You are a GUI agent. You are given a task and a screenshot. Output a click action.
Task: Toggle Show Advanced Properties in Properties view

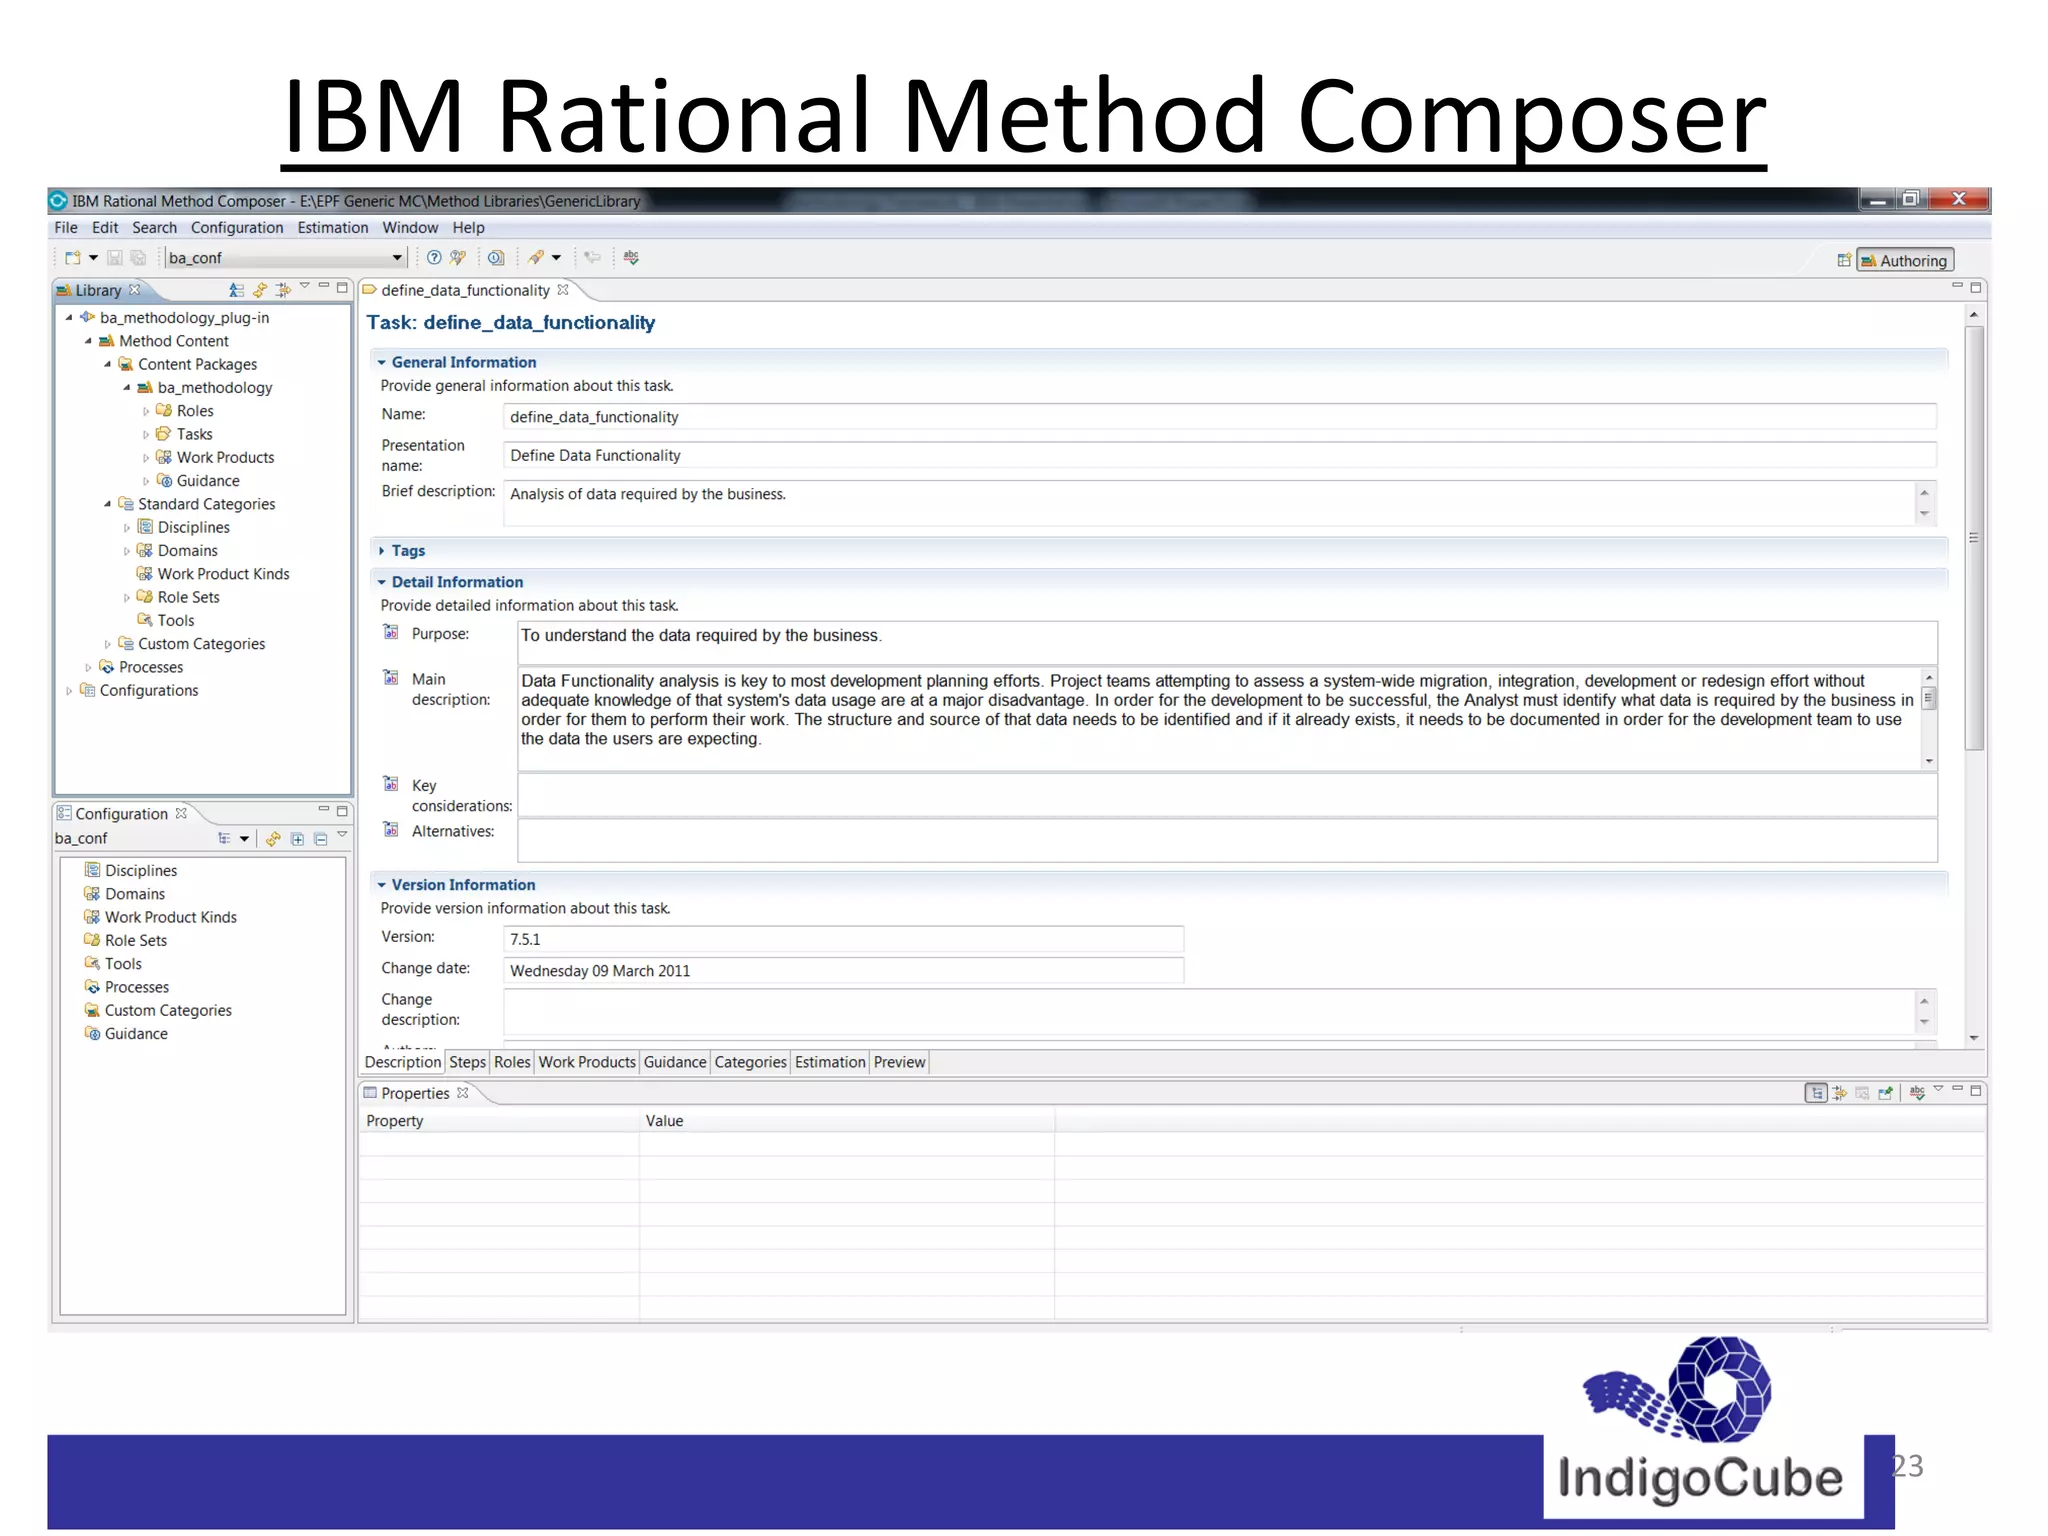tap(1839, 1093)
